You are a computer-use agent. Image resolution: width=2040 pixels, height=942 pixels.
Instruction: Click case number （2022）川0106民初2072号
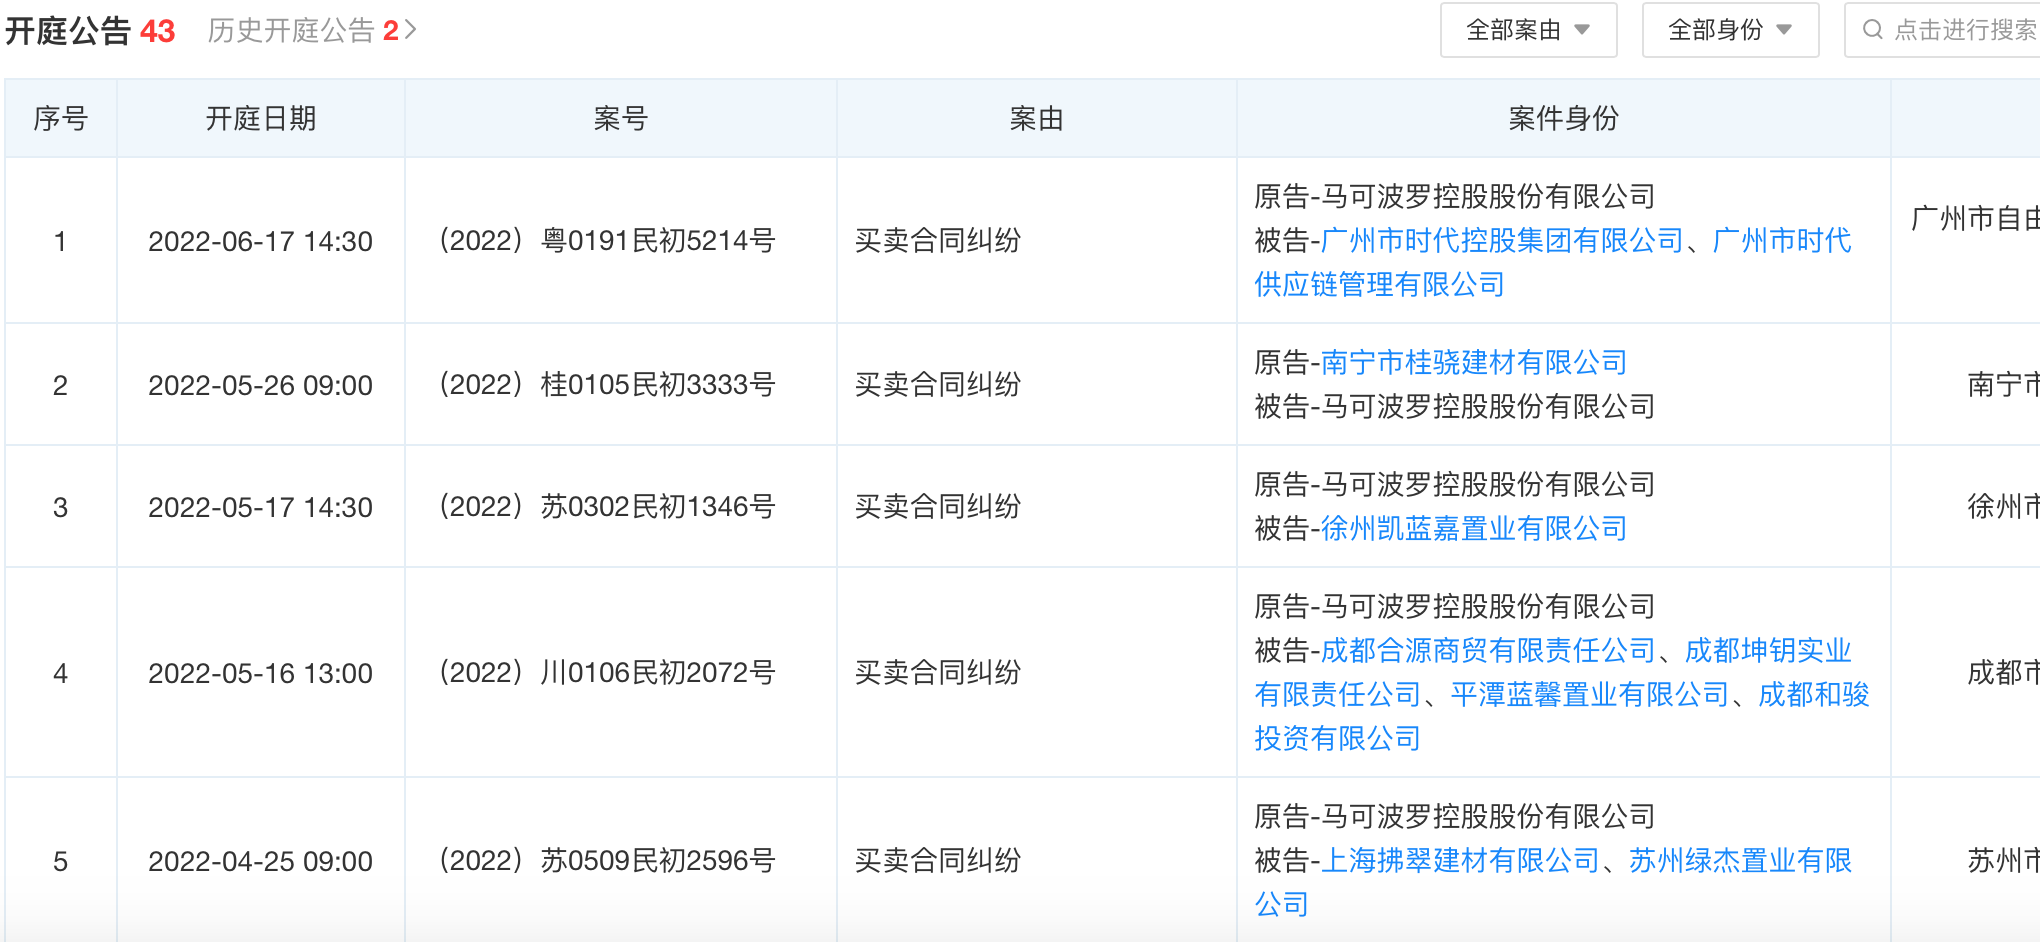click(x=608, y=673)
